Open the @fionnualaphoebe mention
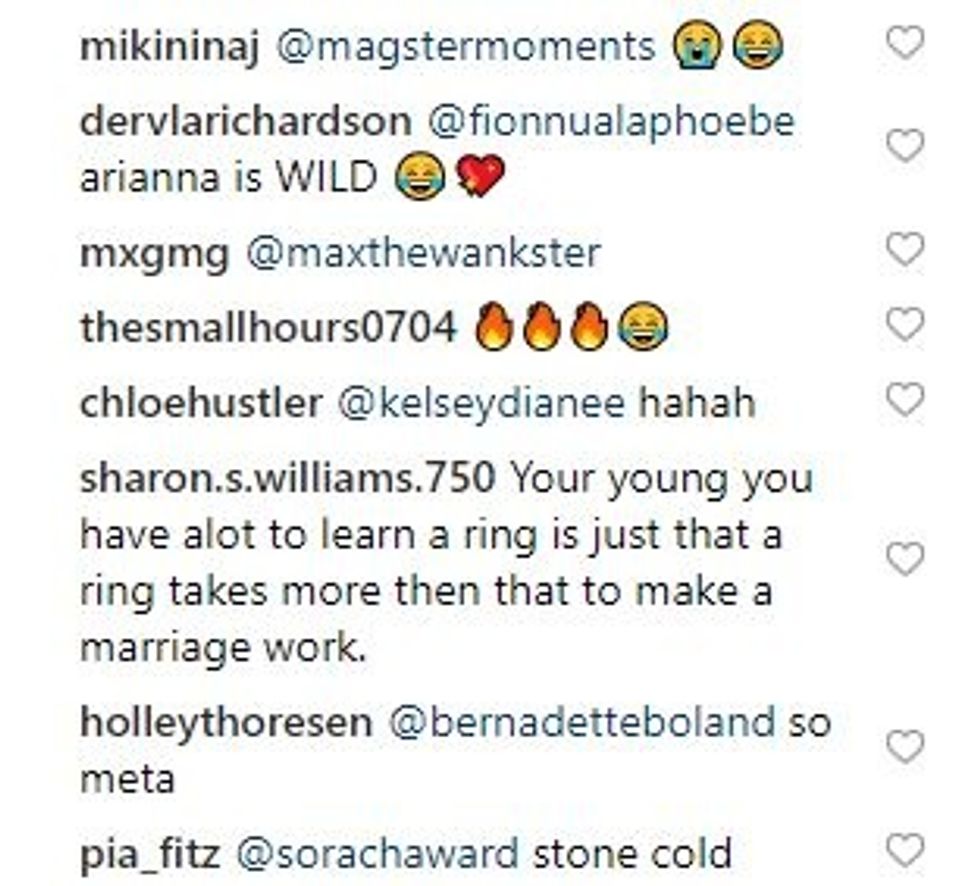This screenshot has width=980, height=886. pyautogui.click(x=610, y=123)
